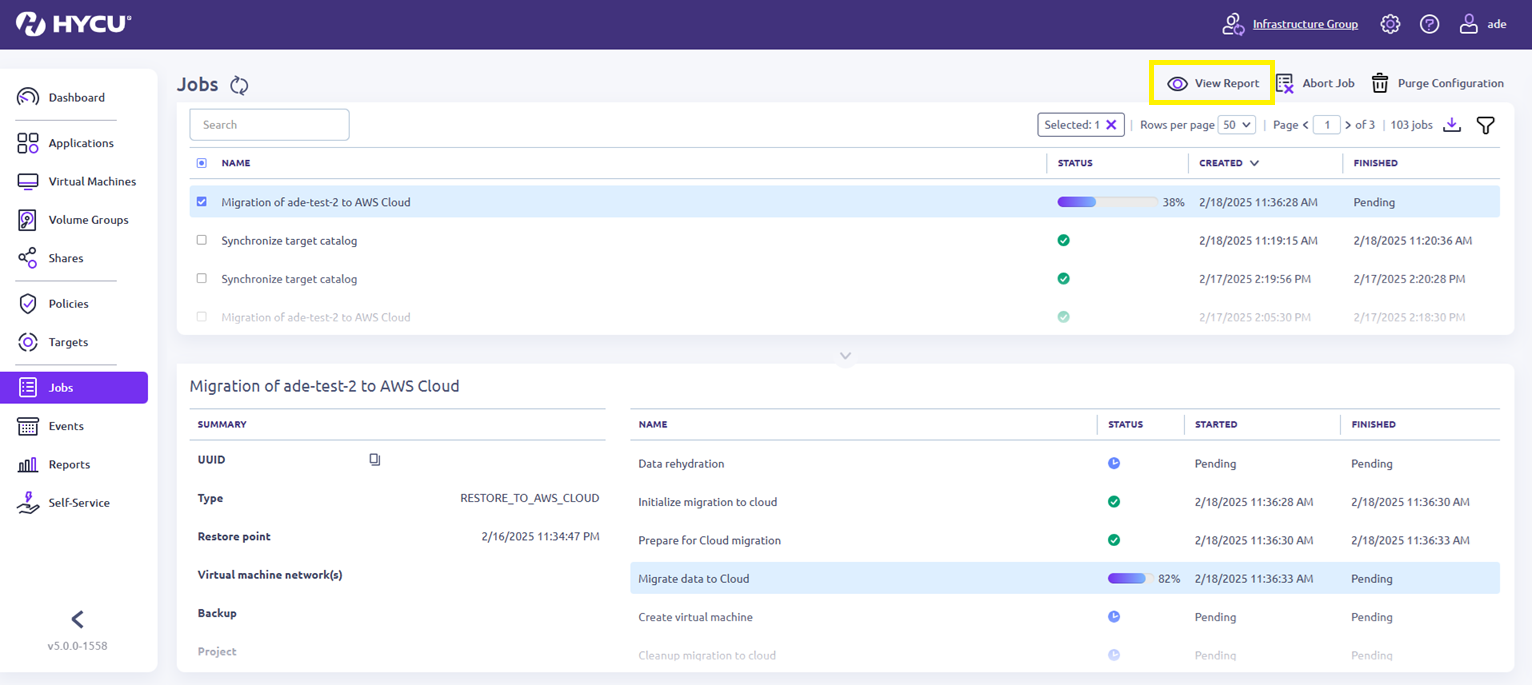Click the jobs Search input field
The width and height of the screenshot is (1532, 685).
pyautogui.click(x=269, y=125)
